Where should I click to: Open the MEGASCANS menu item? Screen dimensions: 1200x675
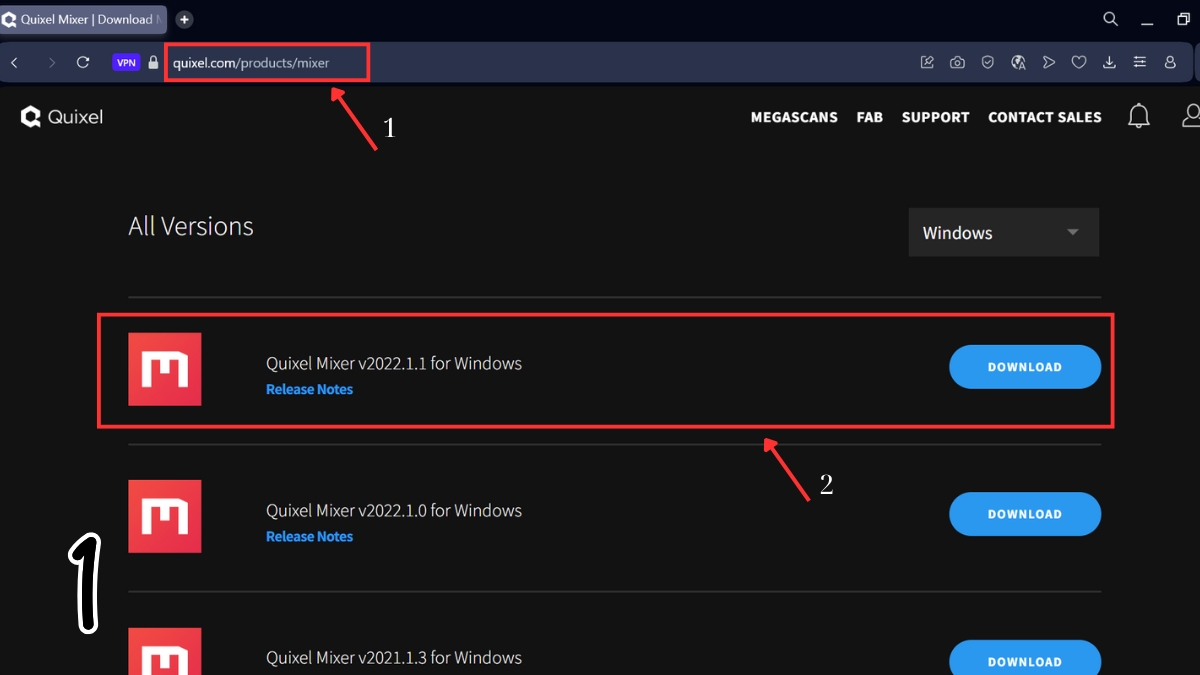point(794,117)
